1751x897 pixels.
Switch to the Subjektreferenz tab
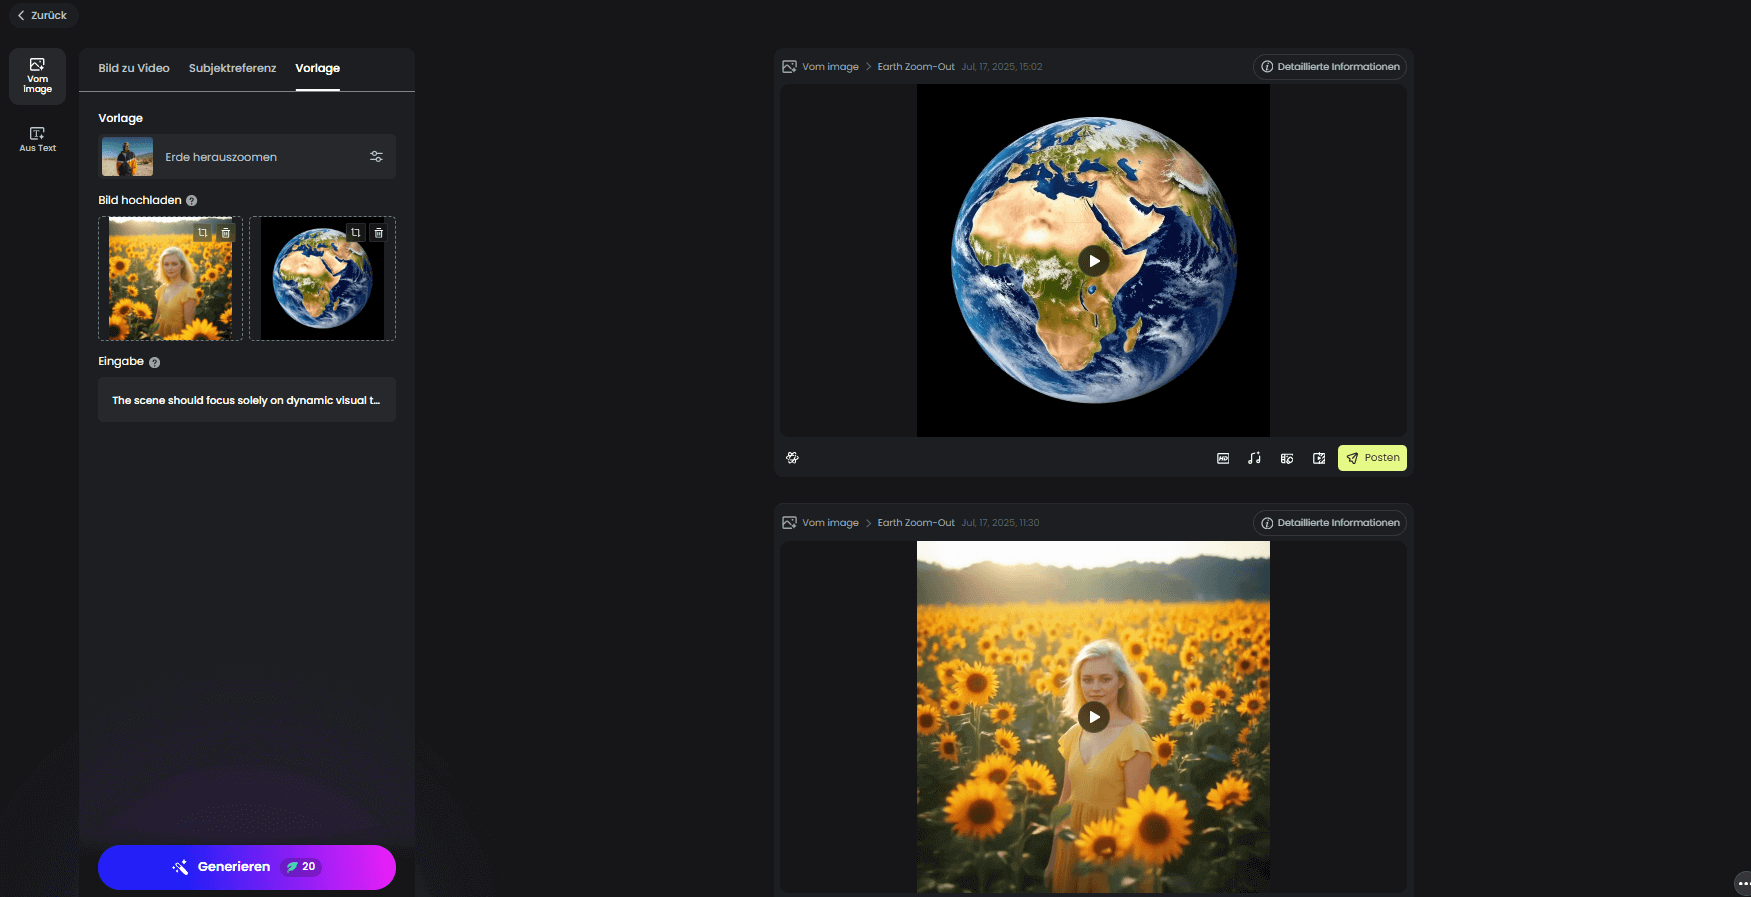click(232, 68)
